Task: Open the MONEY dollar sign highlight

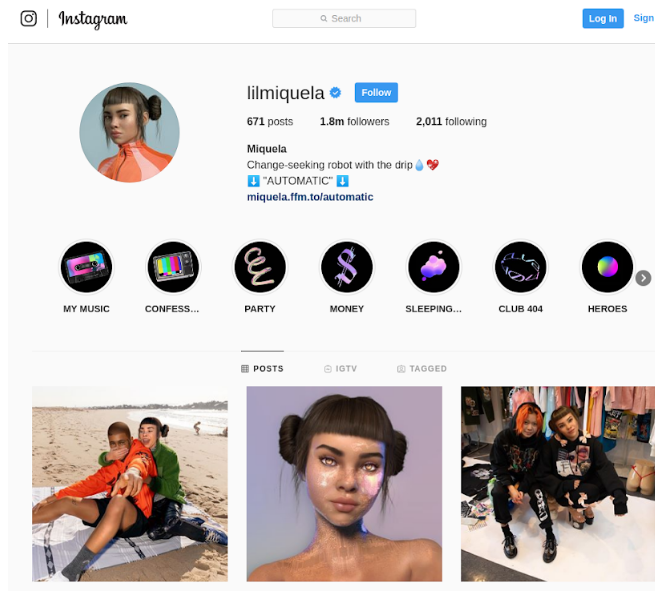Action: pos(347,267)
